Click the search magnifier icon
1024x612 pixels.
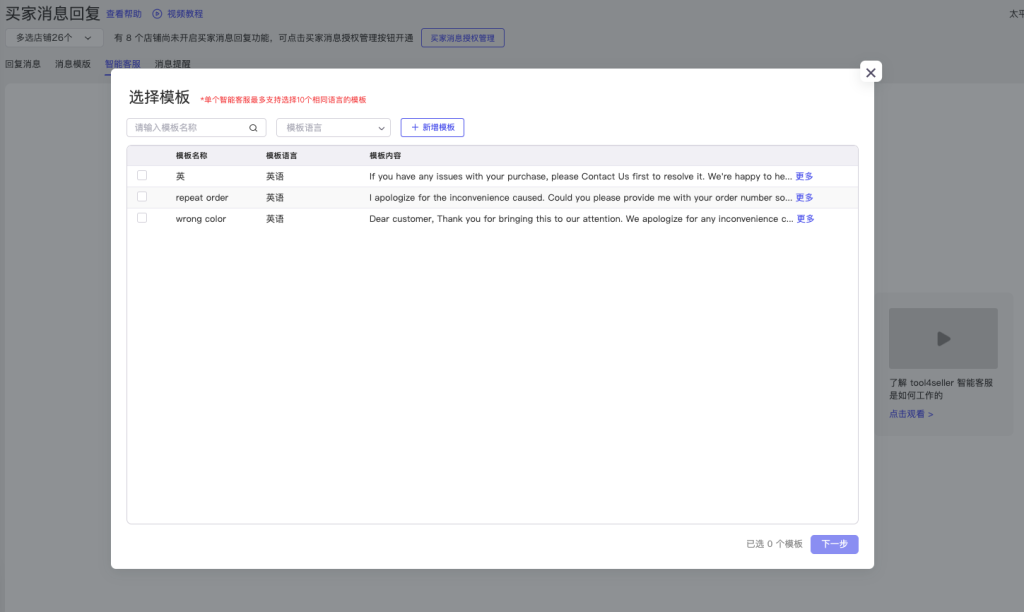[253, 128]
